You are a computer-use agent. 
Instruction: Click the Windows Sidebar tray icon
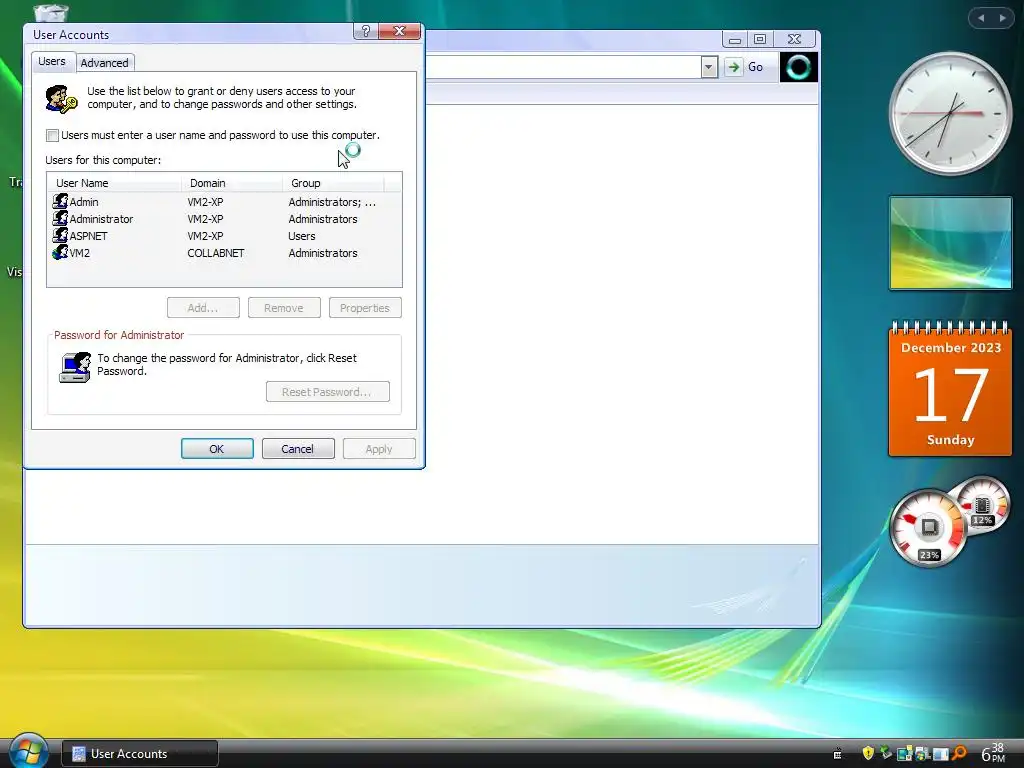pos(904,754)
